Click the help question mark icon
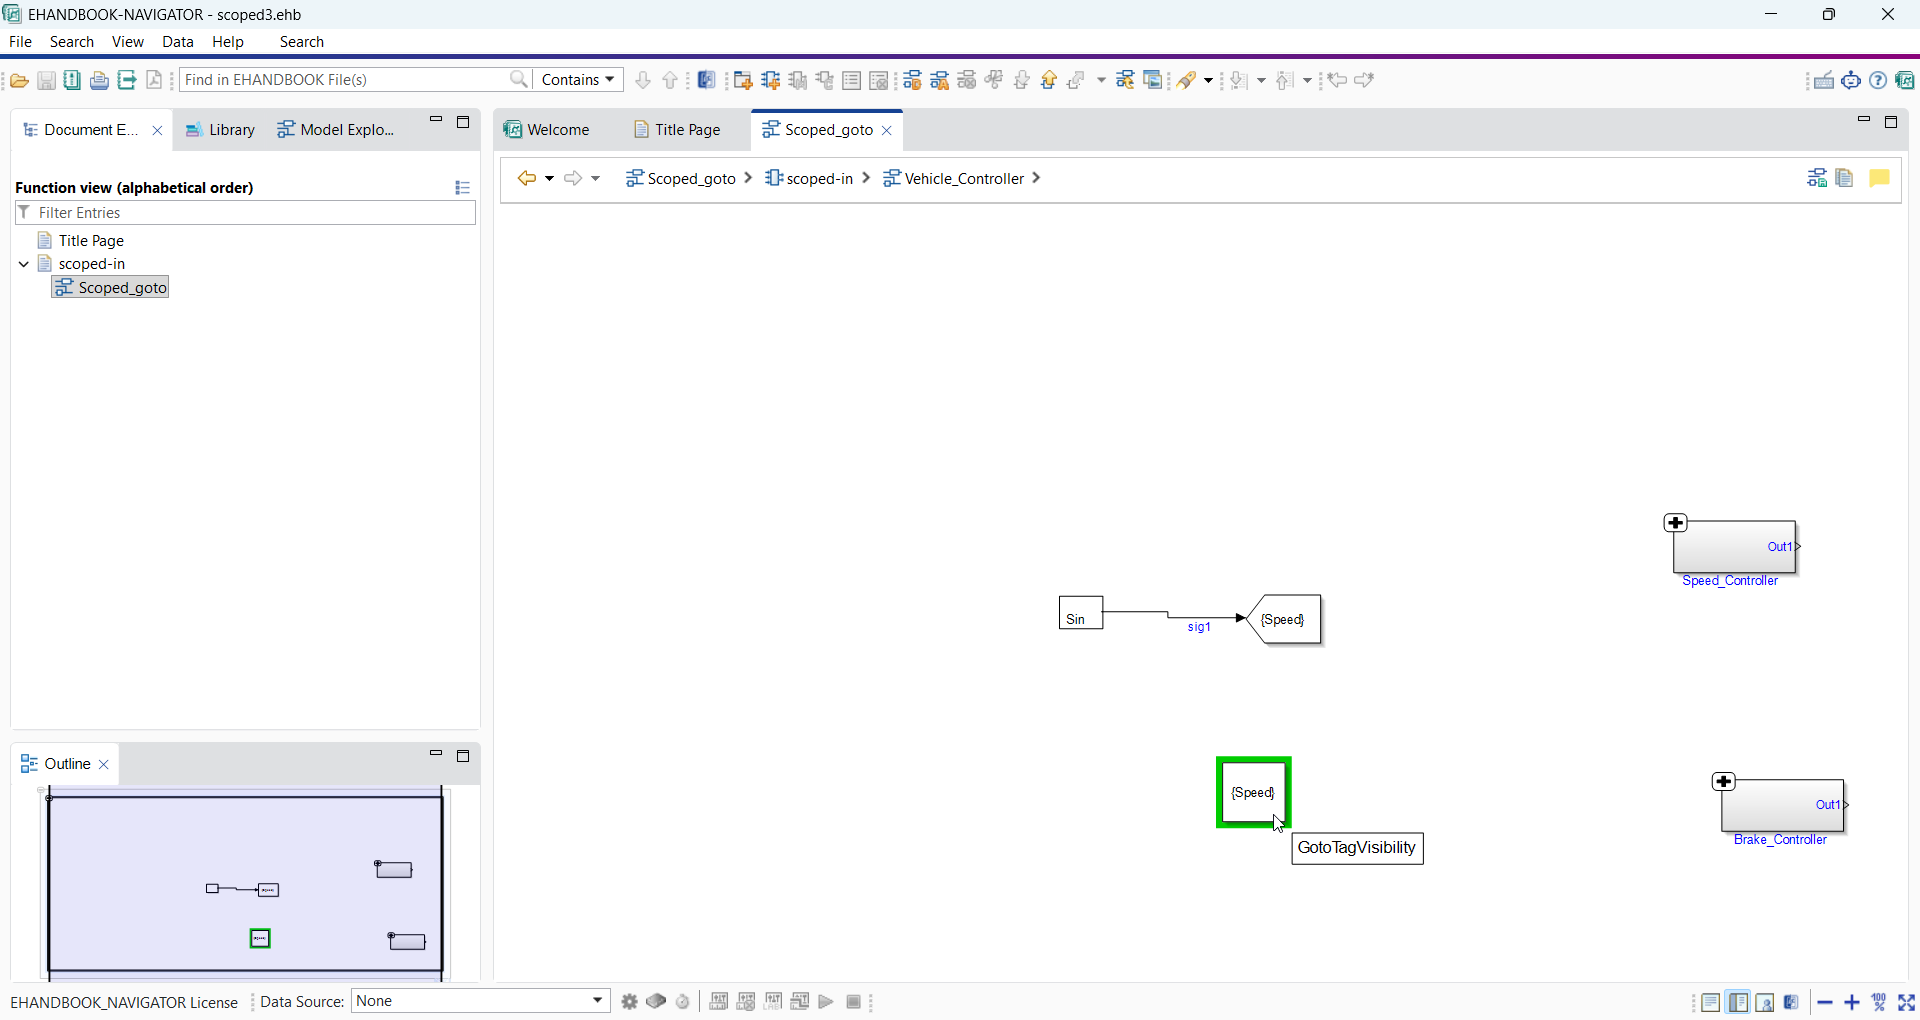 (x=1879, y=80)
